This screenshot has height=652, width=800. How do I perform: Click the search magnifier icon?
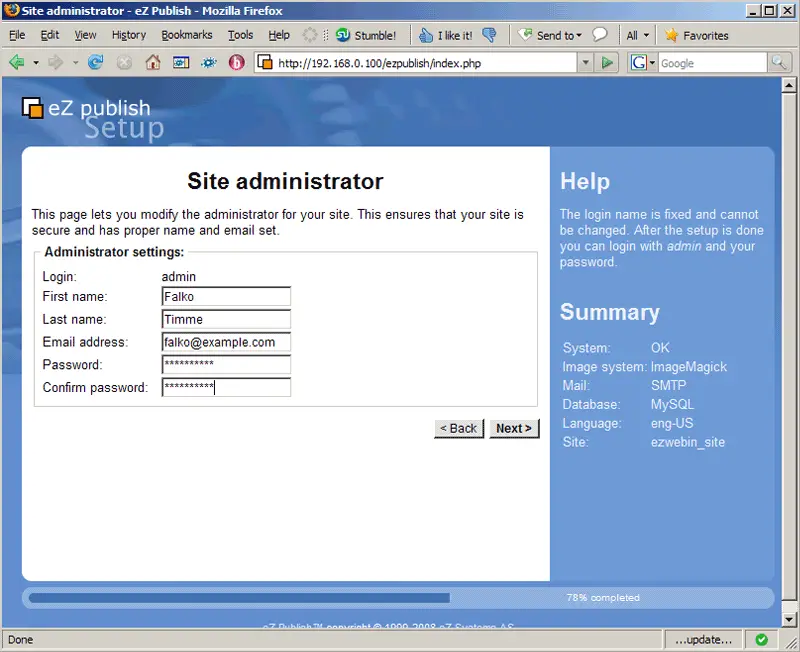pyautogui.click(x=779, y=63)
